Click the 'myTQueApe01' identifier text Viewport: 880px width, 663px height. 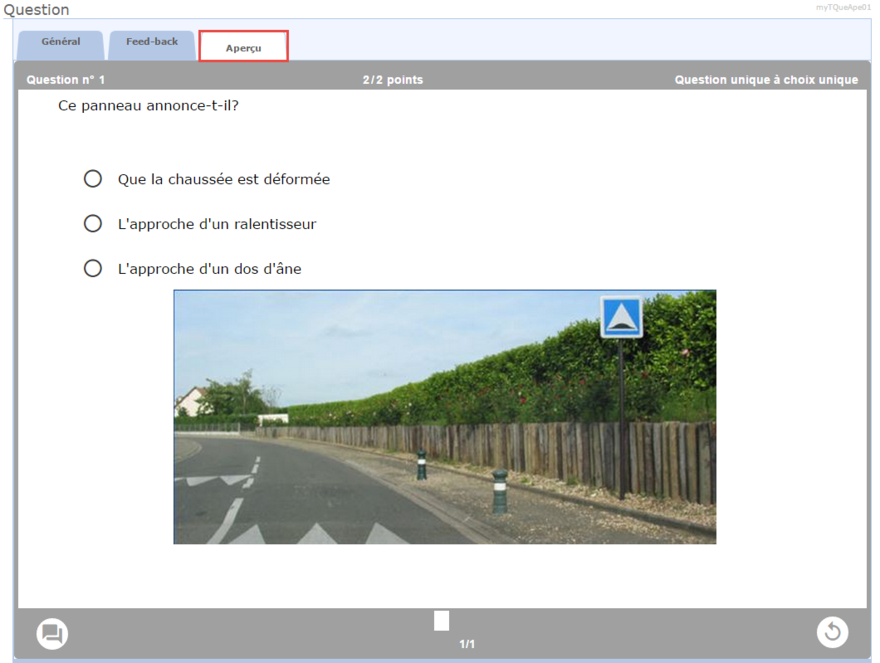(843, 7)
